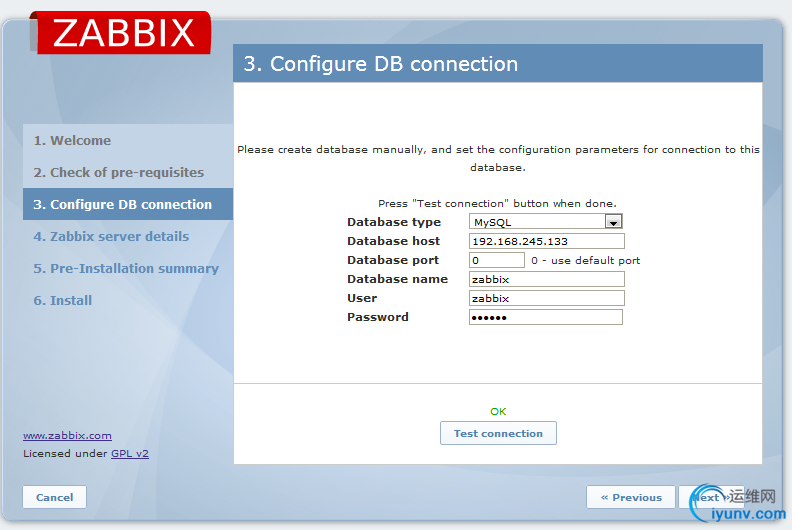This screenshot has height=530, width=792.
Task: Click the 'Press "Test connection" button when done' text
Action: coord(498,204)
